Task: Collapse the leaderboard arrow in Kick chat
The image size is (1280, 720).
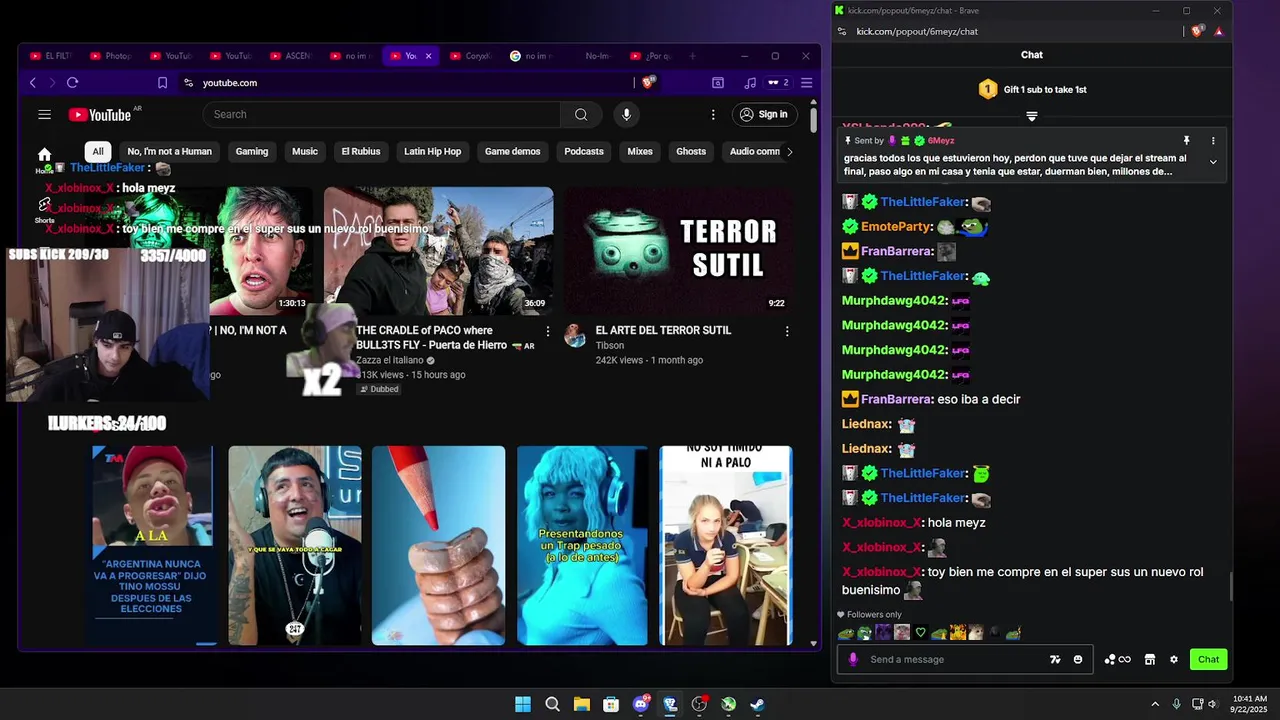Action: click(1032, 117)
